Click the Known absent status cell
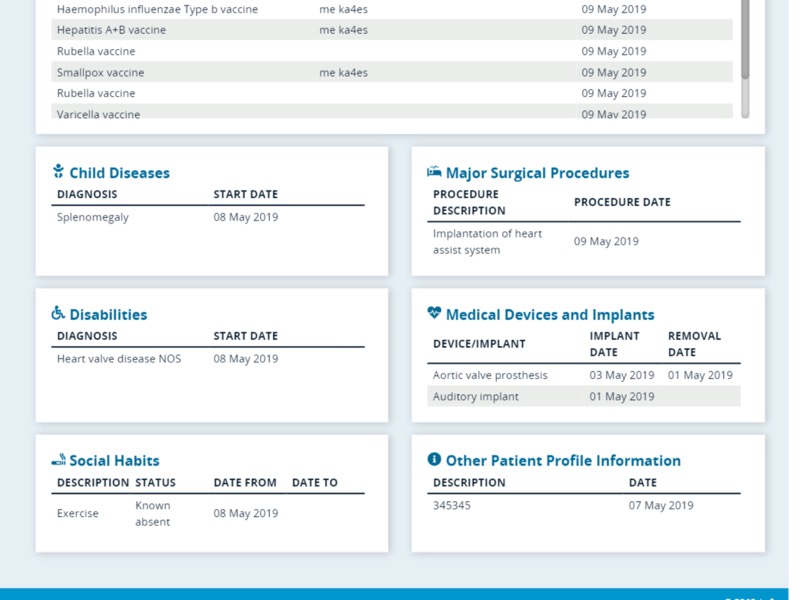800x600 pixels. [x=153, y=513]
